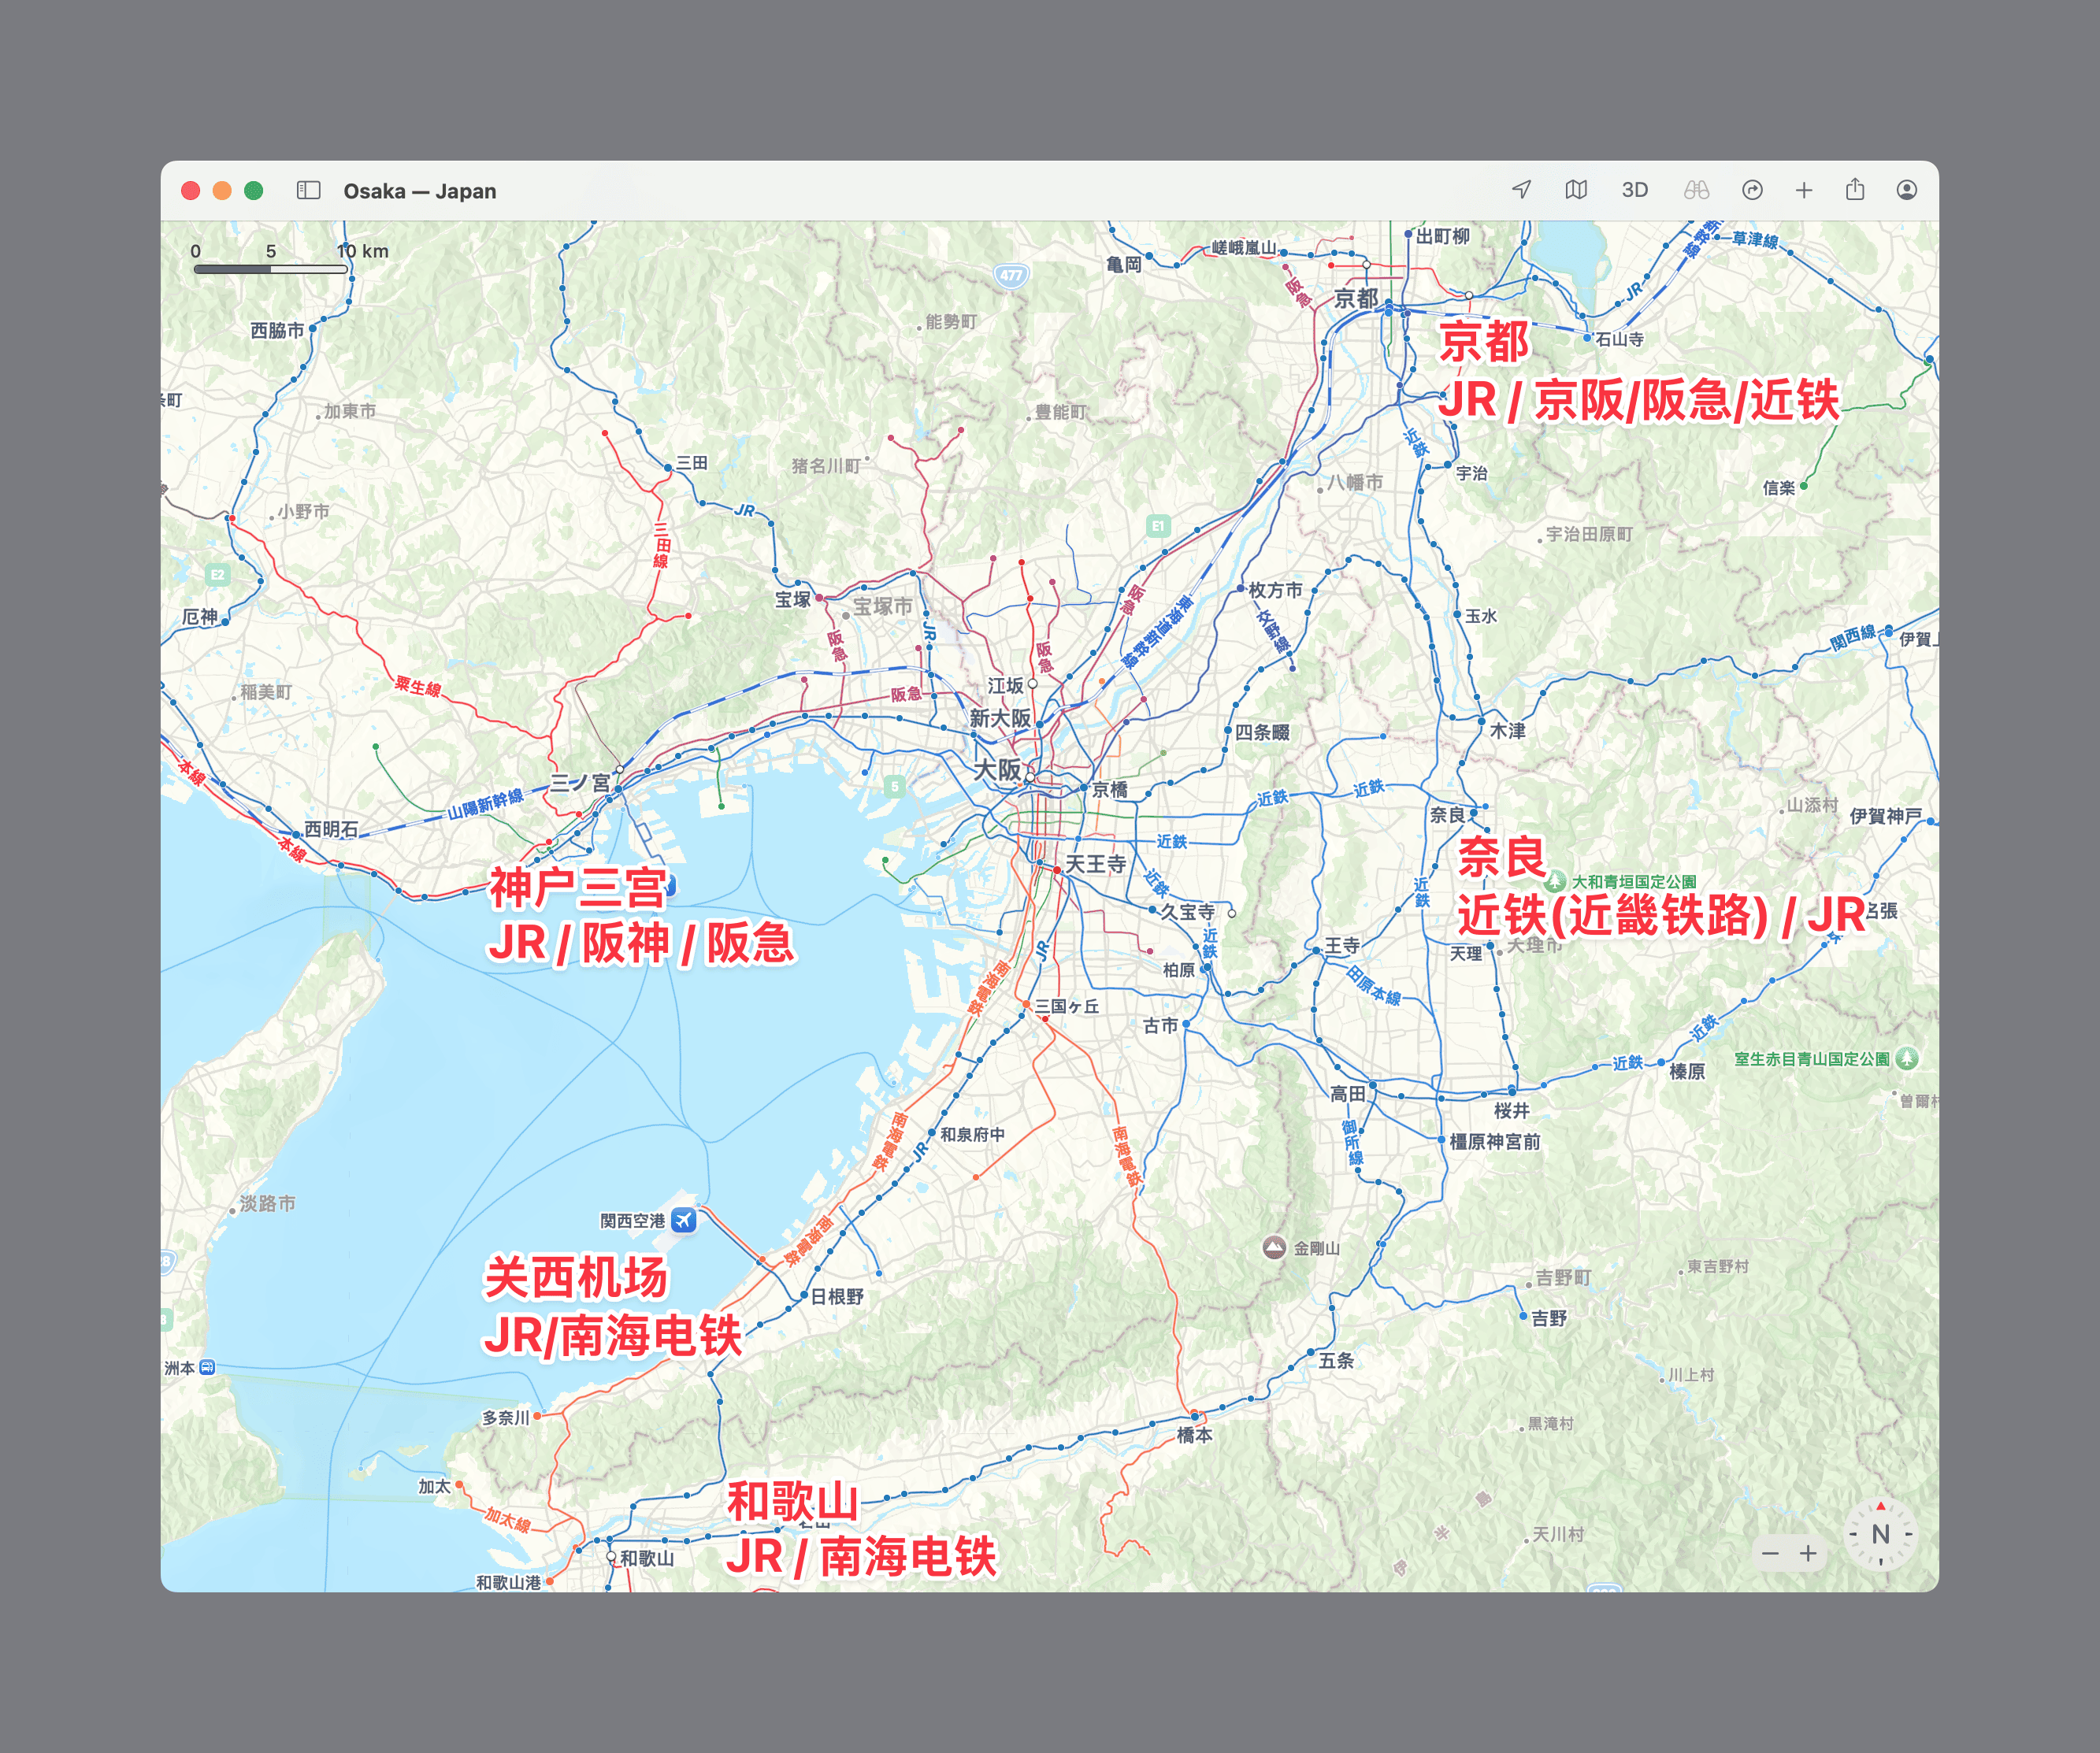Select the 三国ヶ丘 station label
Screen dimensions: 2100x1753
click(x=1067, y=1006)
